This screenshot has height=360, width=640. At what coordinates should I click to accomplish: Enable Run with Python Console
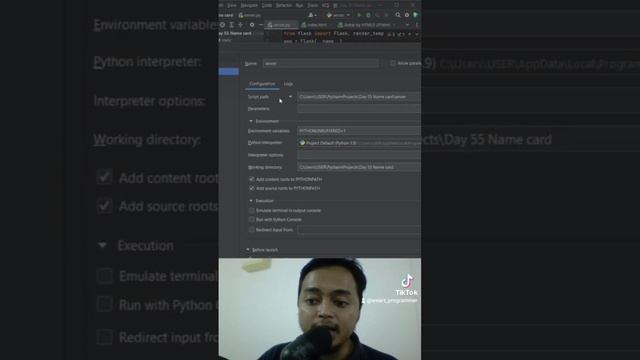pos(252,220)
